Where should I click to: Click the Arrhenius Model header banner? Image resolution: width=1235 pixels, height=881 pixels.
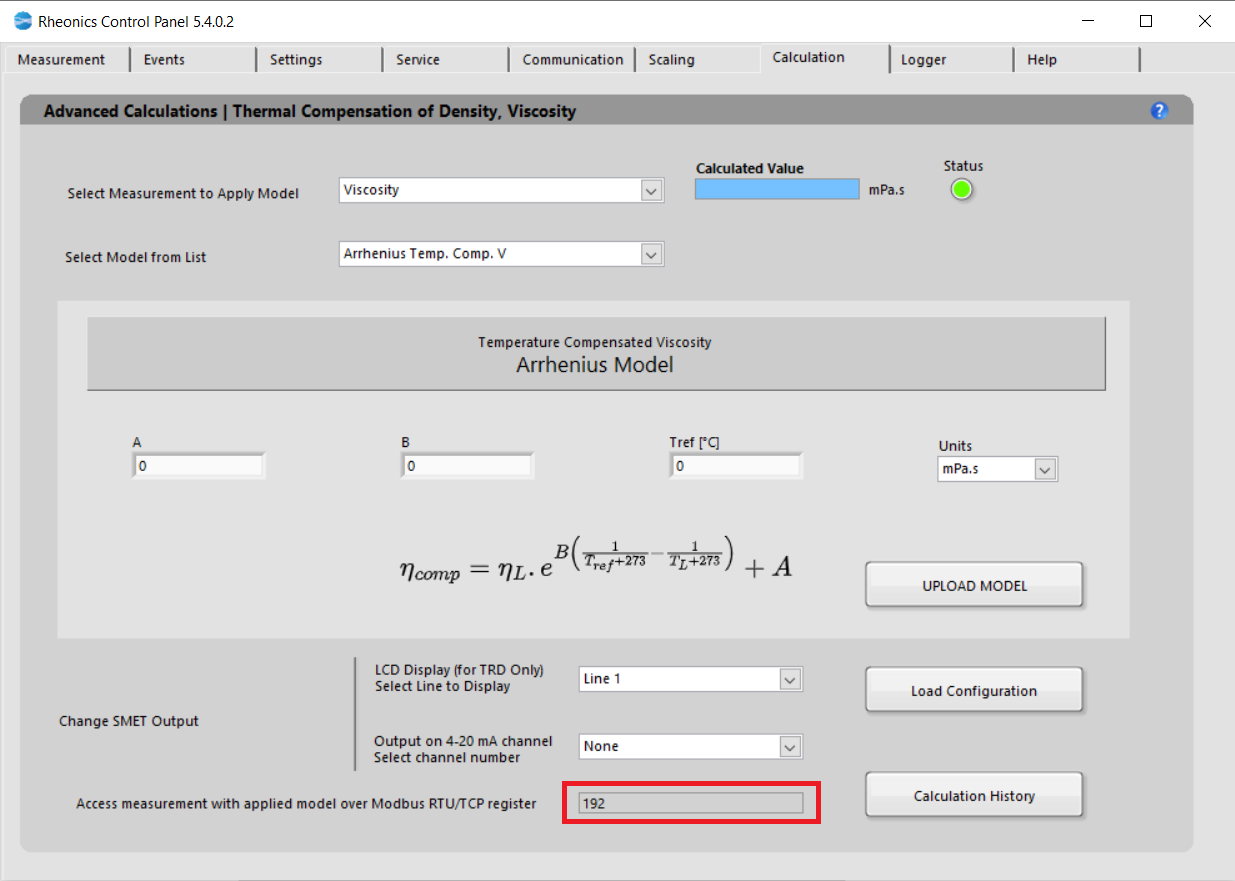[x=596, y=354]
